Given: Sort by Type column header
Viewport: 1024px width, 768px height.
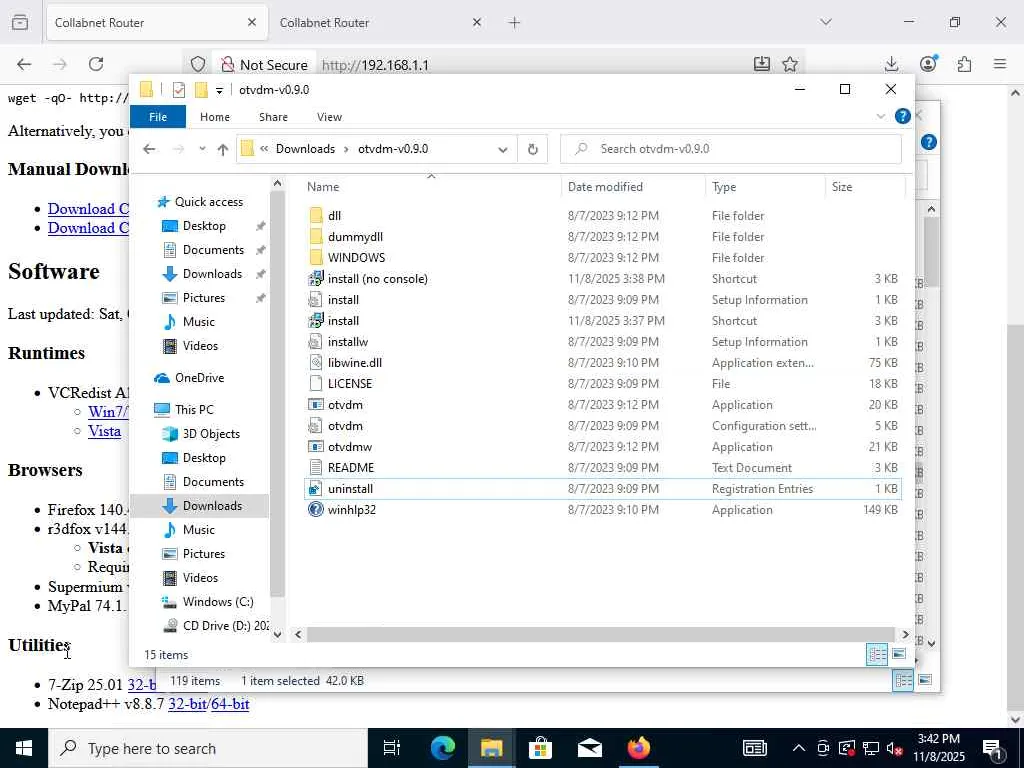Looking at the screenshot, I should coord(765,187).
